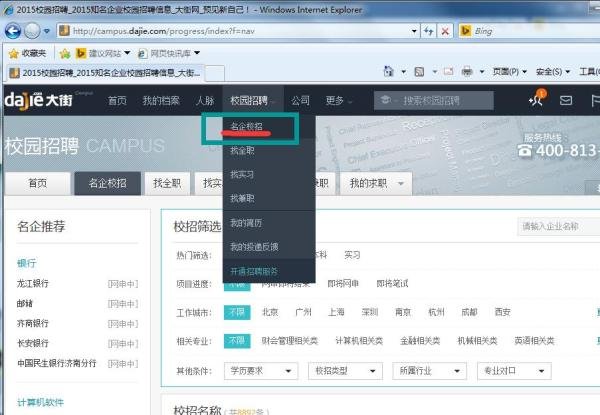Click the 请输入企业名称 input field
This screenshot has height=415, width=600.
coord(555,226)
